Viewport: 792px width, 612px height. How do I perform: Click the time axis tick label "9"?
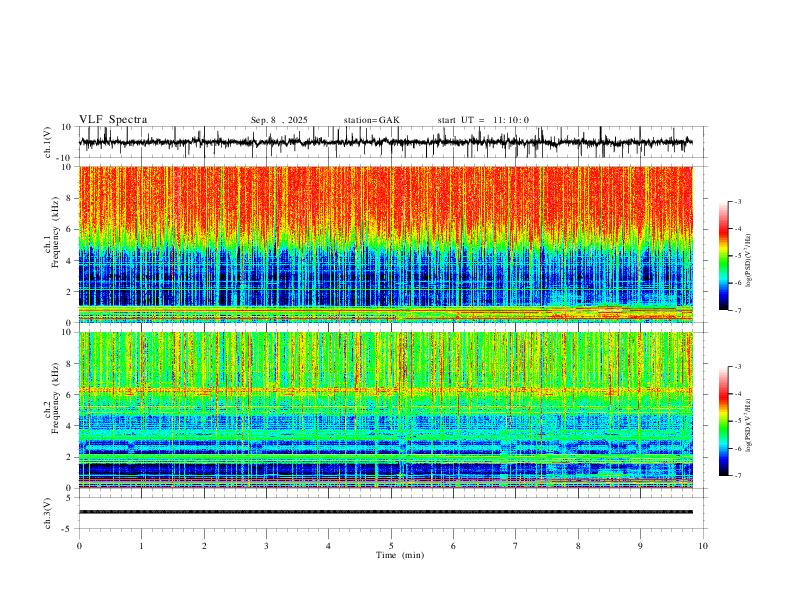tap(640, 546)
